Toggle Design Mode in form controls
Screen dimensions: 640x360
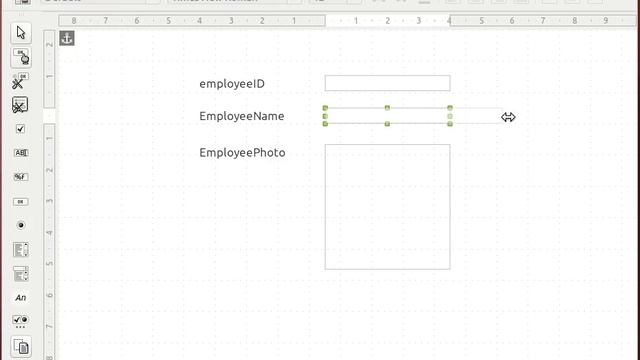21,57
